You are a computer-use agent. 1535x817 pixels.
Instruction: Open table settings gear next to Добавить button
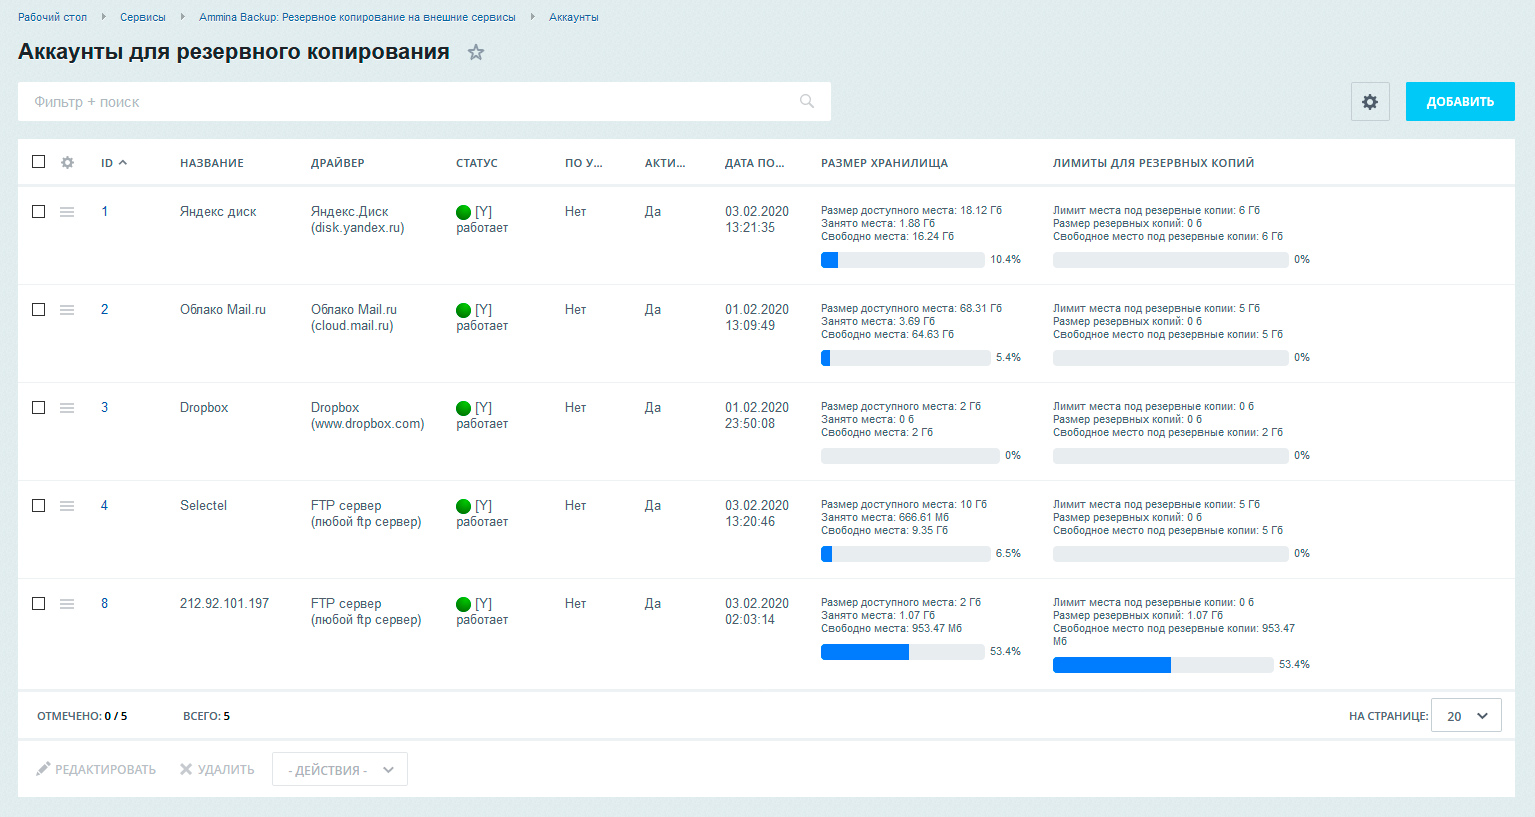tap(1370, 102)
